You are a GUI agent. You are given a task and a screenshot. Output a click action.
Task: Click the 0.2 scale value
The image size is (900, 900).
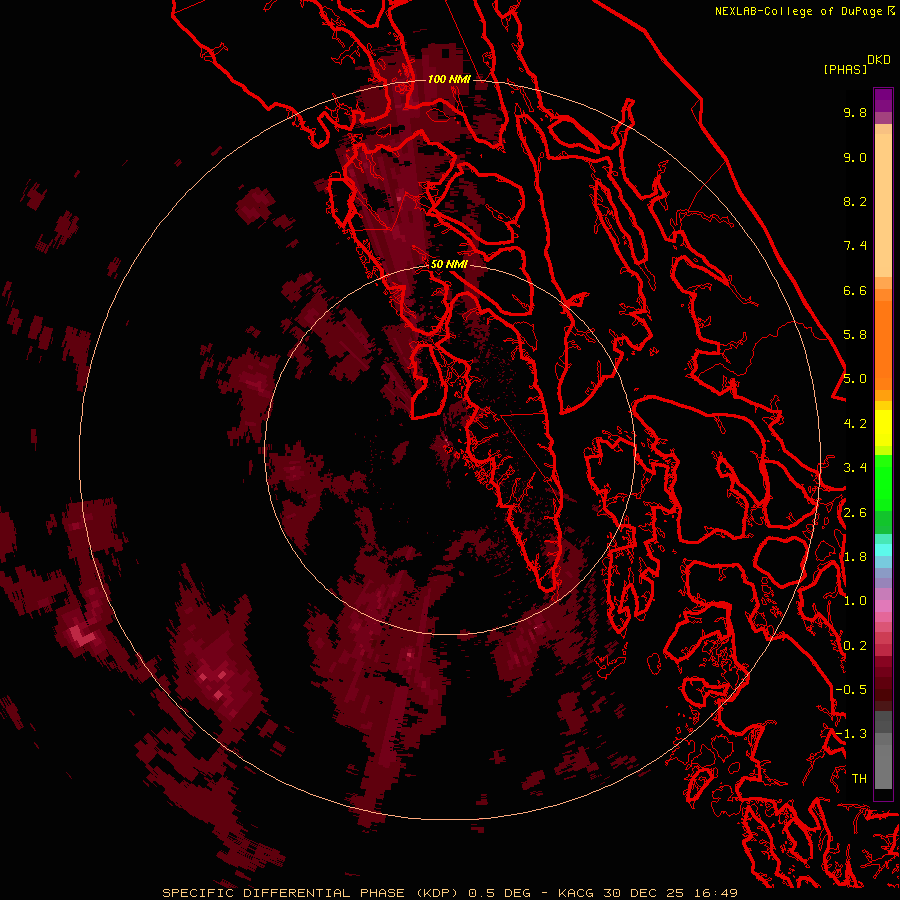[x=855, y=646]
